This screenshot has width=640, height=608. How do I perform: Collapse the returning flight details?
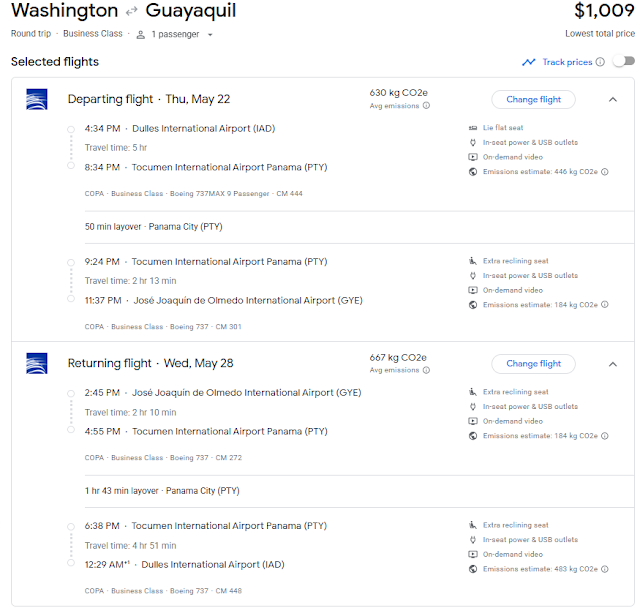613,364
